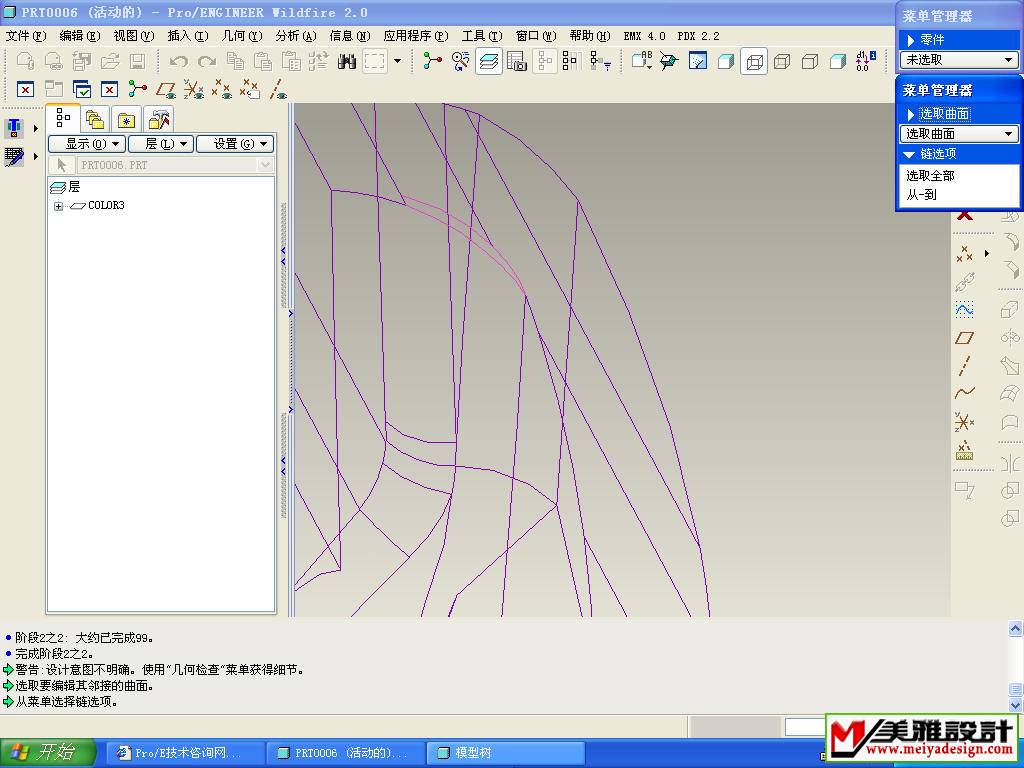Toggle the layers display icon in toolbar

click(489, 62)
